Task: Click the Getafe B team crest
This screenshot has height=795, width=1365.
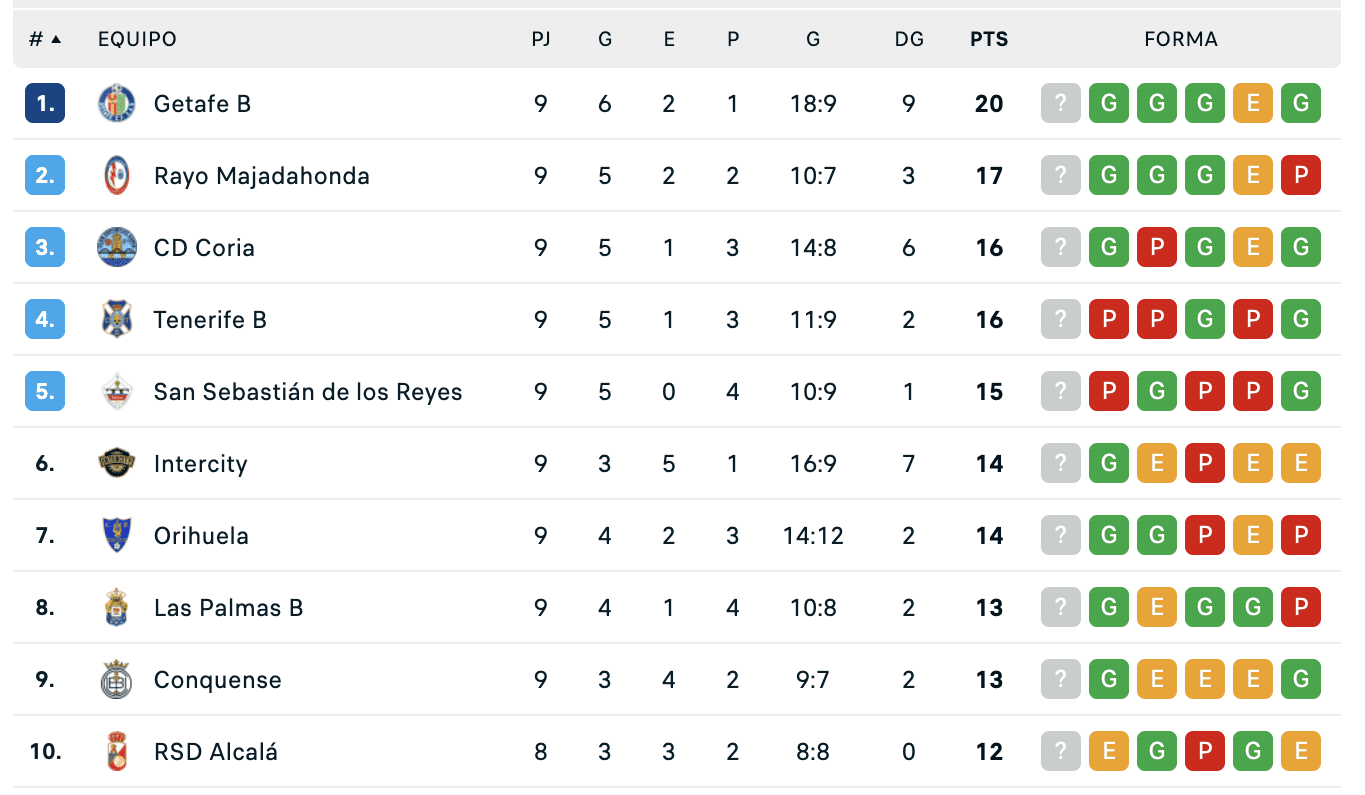Action: pos(117,104)
